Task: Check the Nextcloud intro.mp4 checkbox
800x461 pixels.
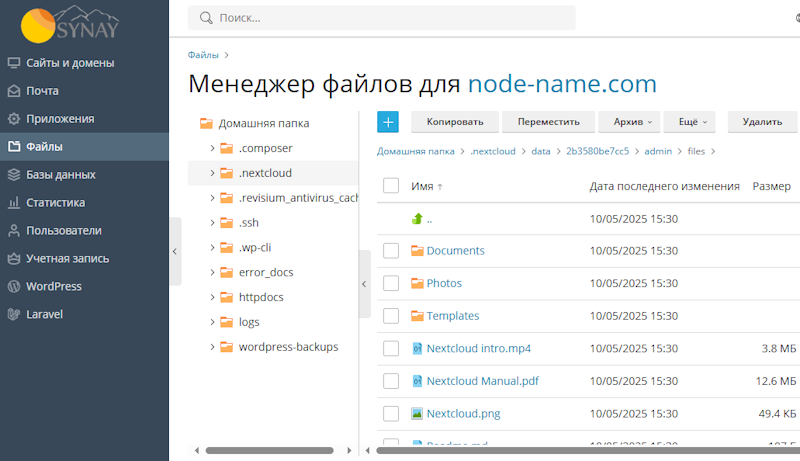Action: pos(391,348)
